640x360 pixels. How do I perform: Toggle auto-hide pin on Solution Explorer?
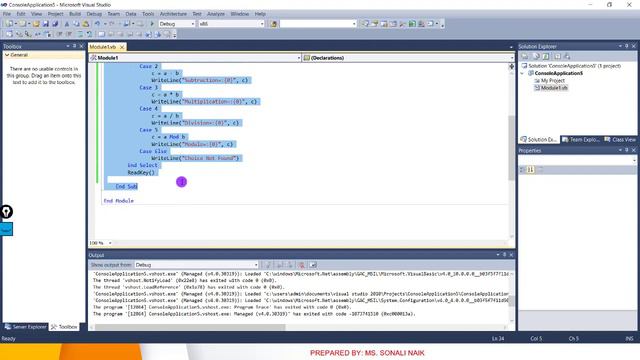click(627, 46)
